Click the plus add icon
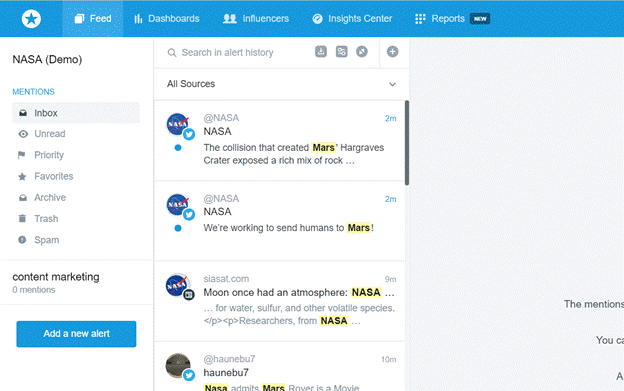This screenshot has height=391, width=624. [393, 52]
